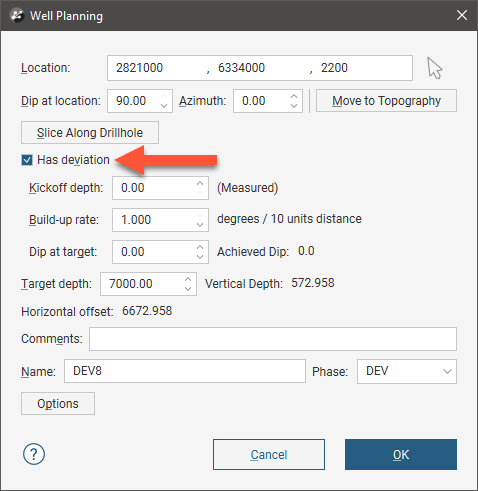Confirm with the OK button
The height and width of the screenshot is (491, 478).
pos(401,454)
